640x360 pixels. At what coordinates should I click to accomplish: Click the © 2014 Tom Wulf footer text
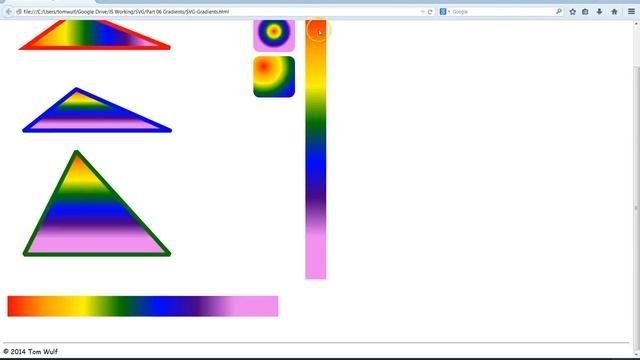click(x=30, y=351)
